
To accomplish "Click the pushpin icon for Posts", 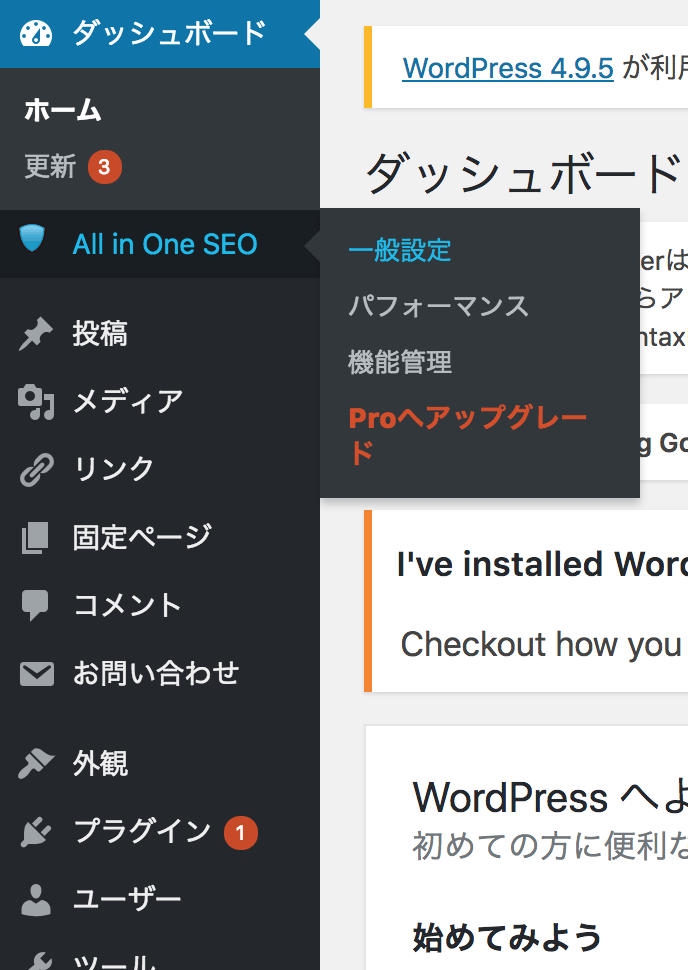I will [x=36, y=334].
